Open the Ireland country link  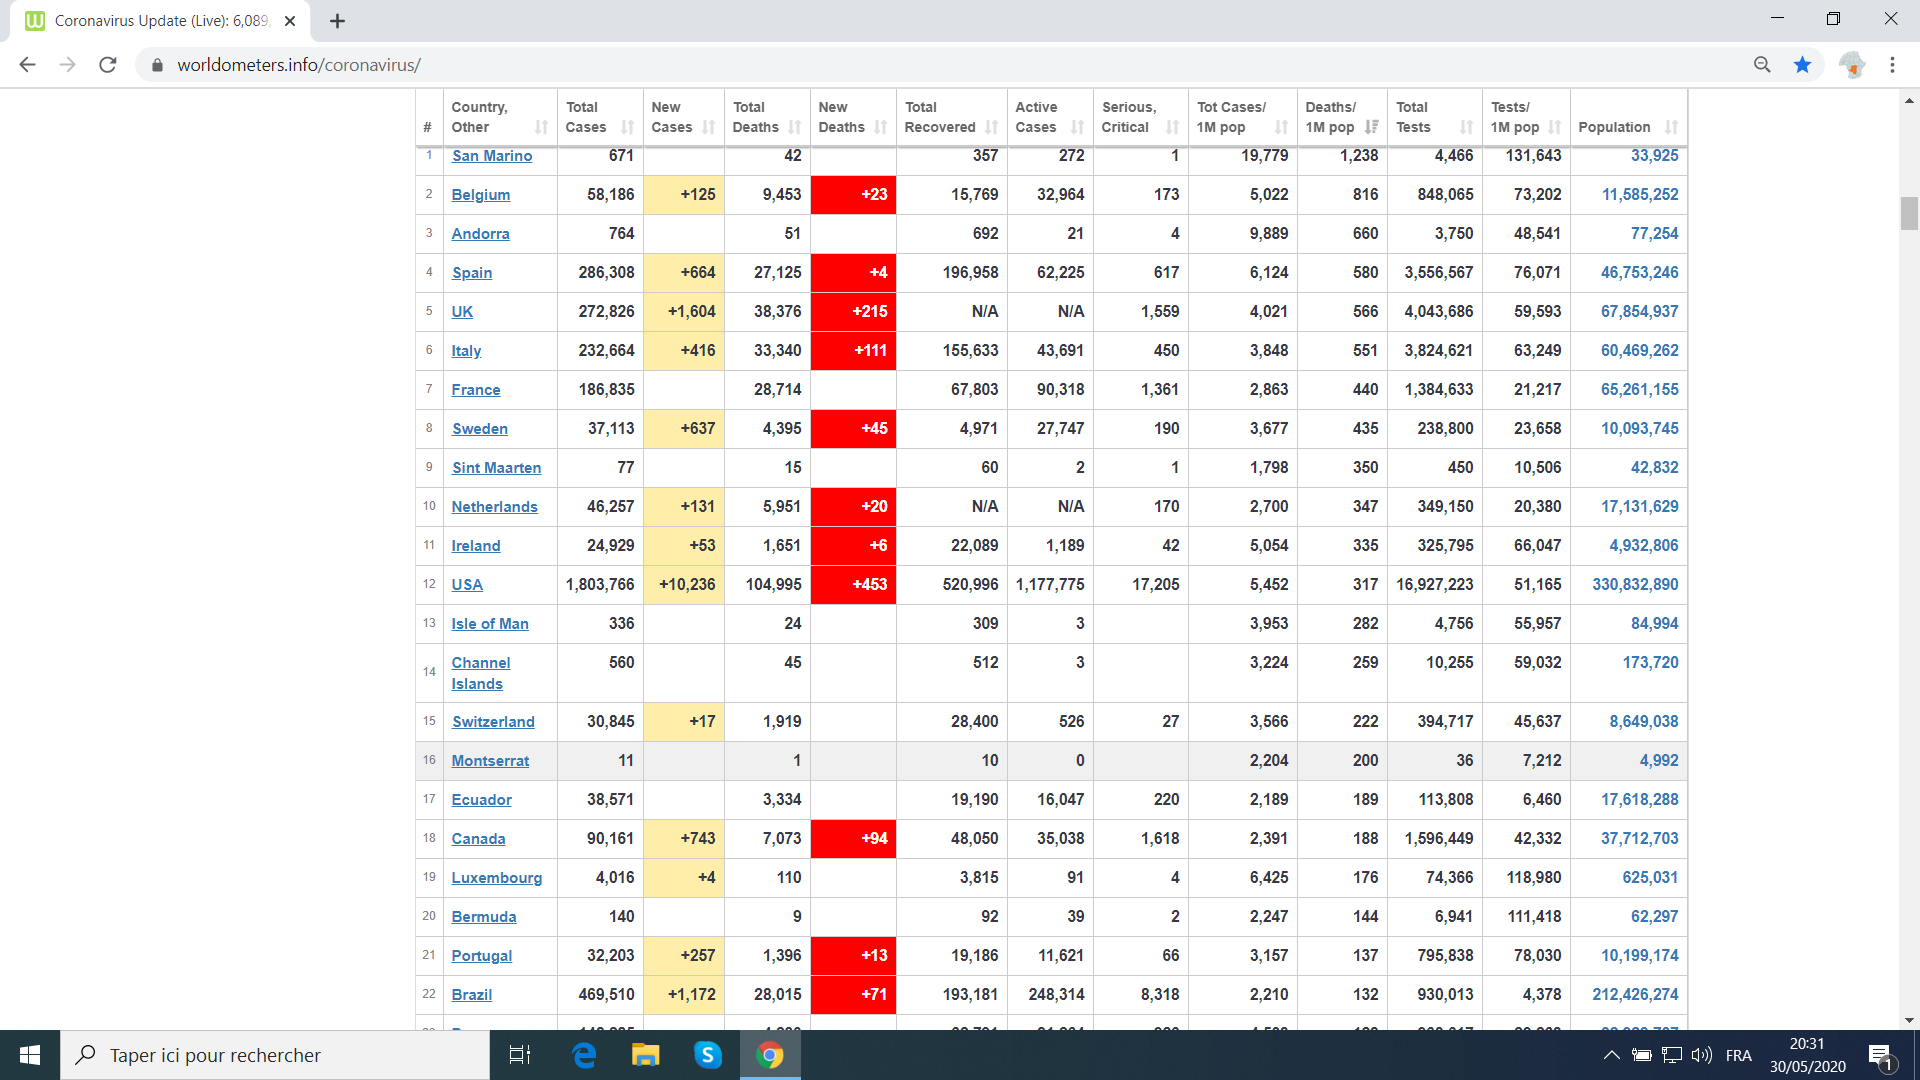click(475, 546)
